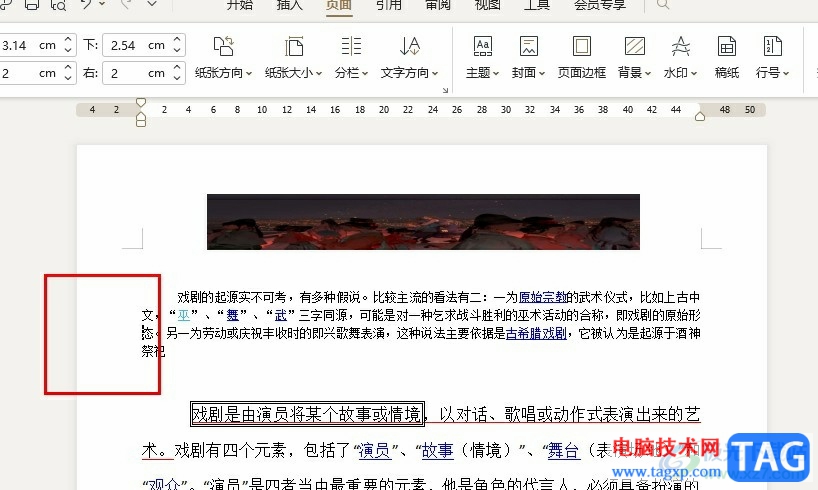Open the 会员专享 tab
This screenshot has width=818, height=490.
(x=600, y=5)
